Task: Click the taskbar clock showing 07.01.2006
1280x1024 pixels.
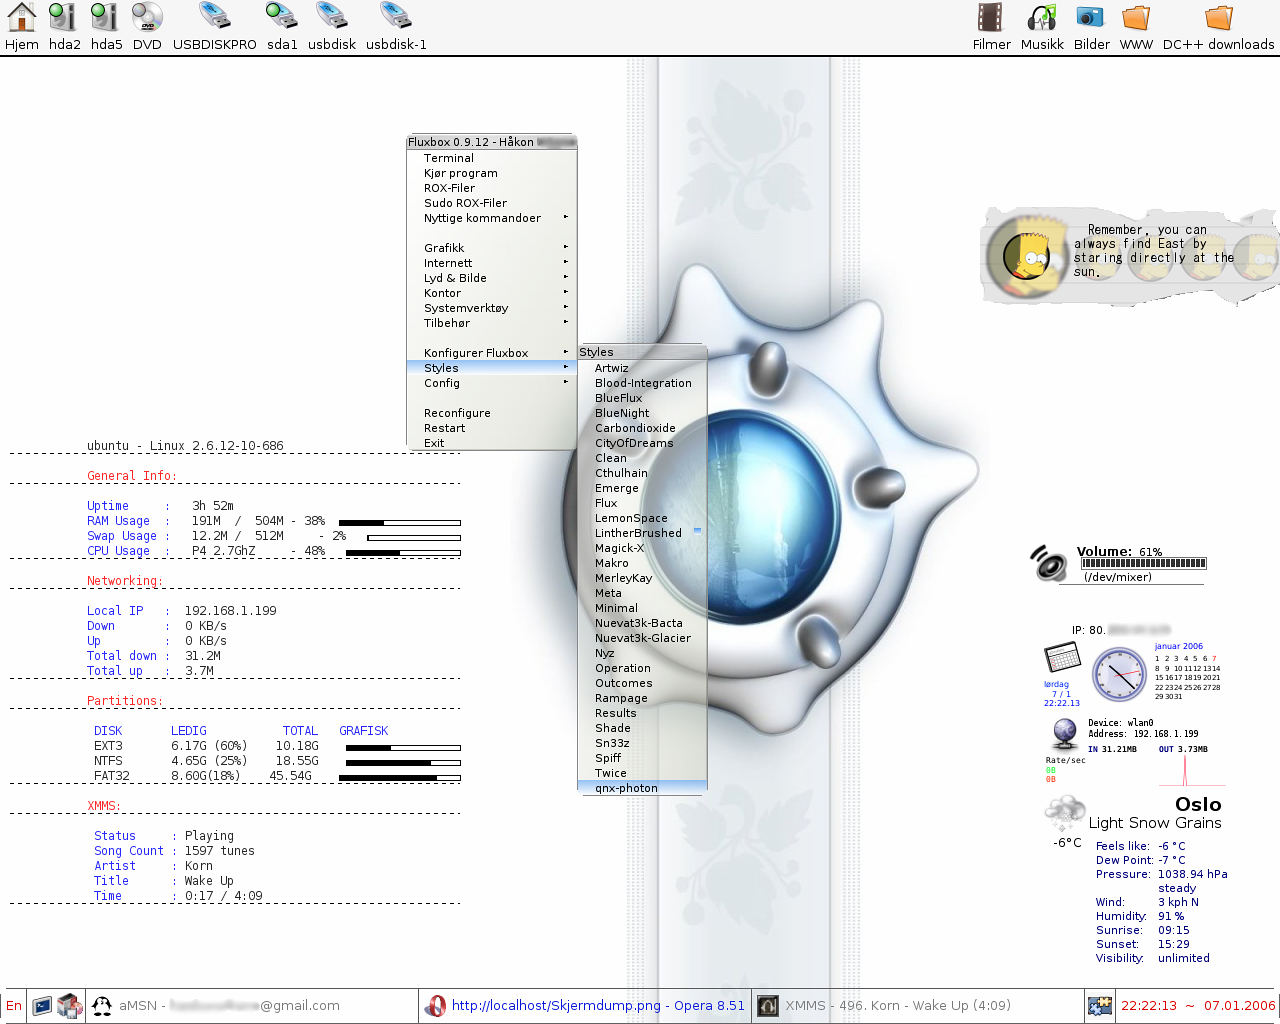Action: point(1198,1006)
